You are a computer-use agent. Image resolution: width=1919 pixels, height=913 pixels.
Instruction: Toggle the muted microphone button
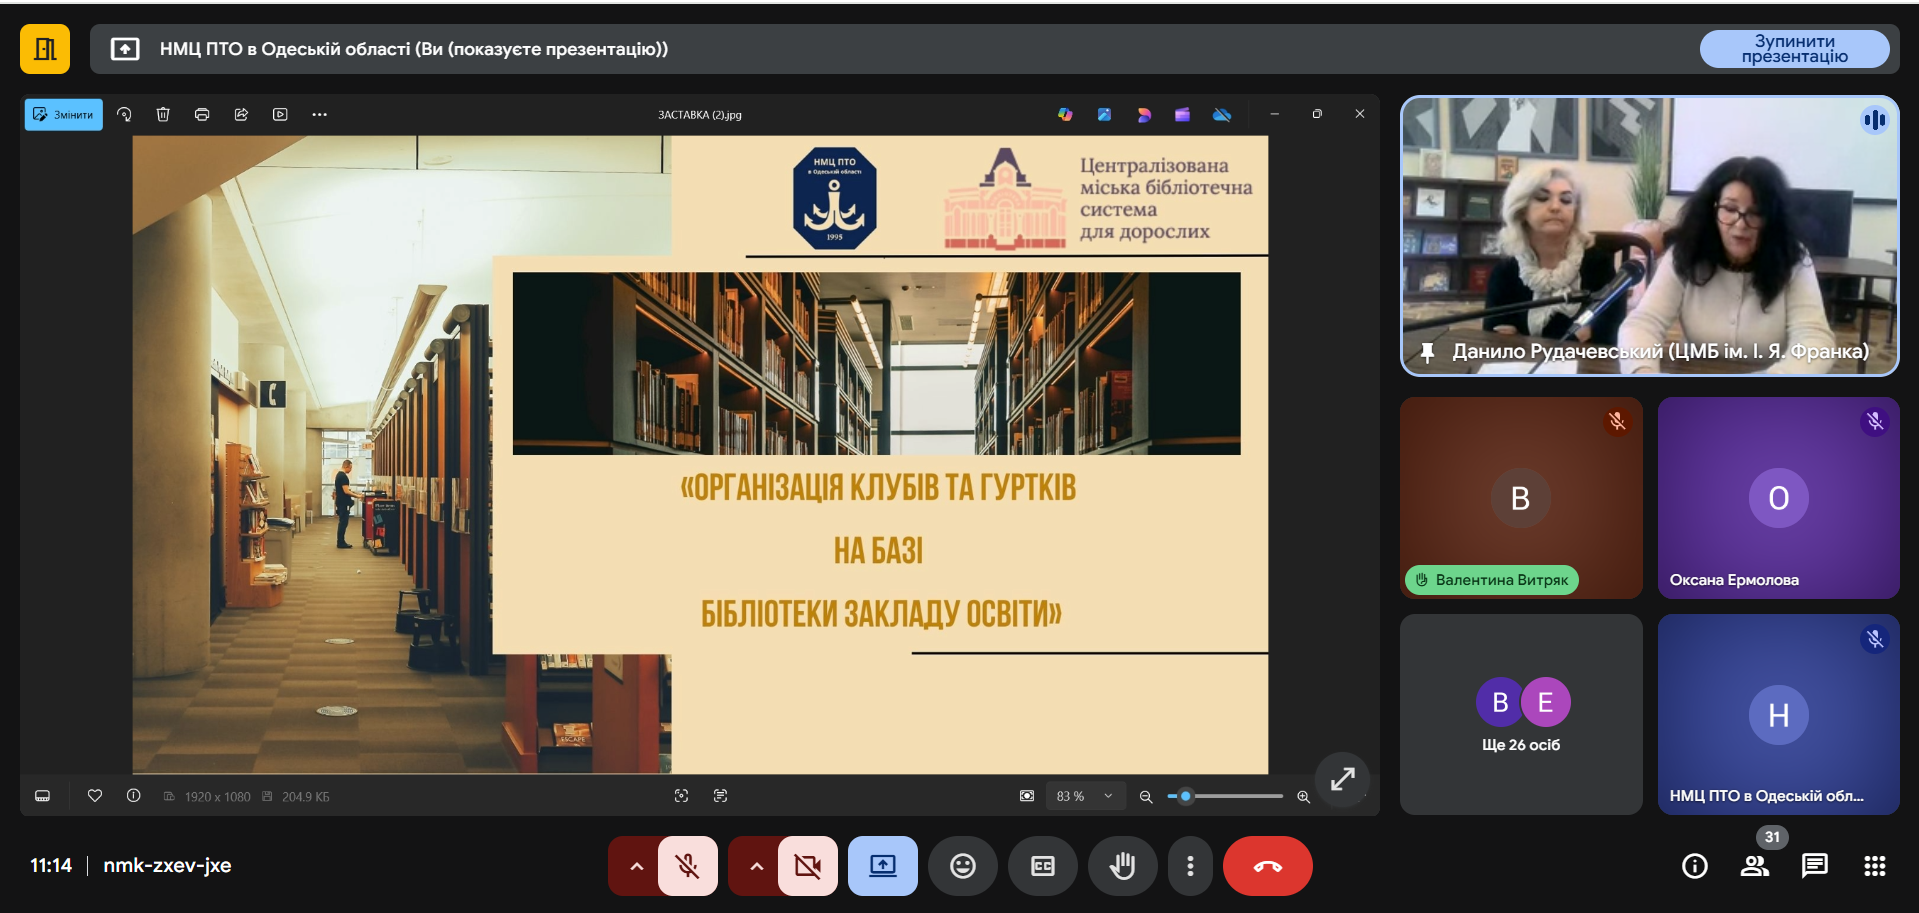click(688, 866)
